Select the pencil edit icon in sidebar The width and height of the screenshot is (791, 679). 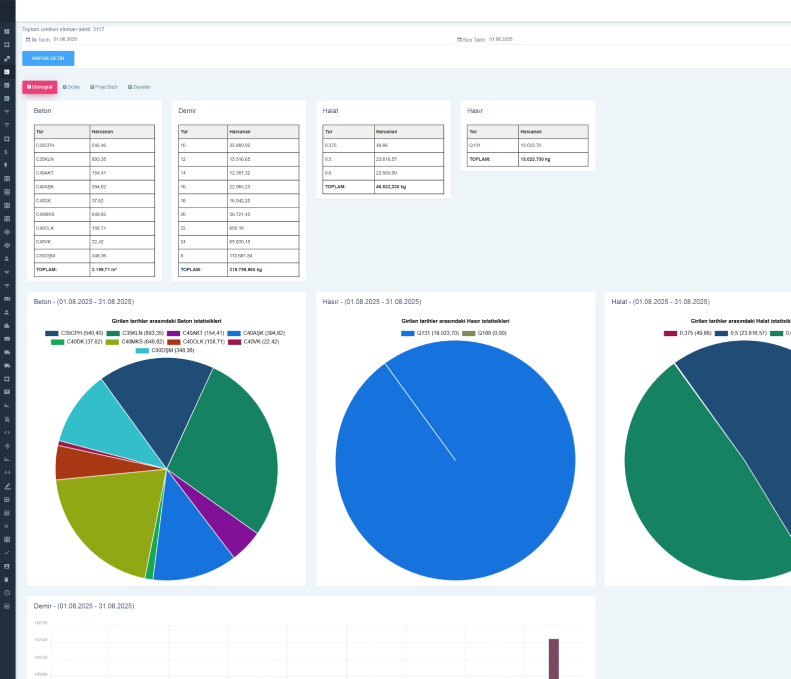tap(7, 485)
